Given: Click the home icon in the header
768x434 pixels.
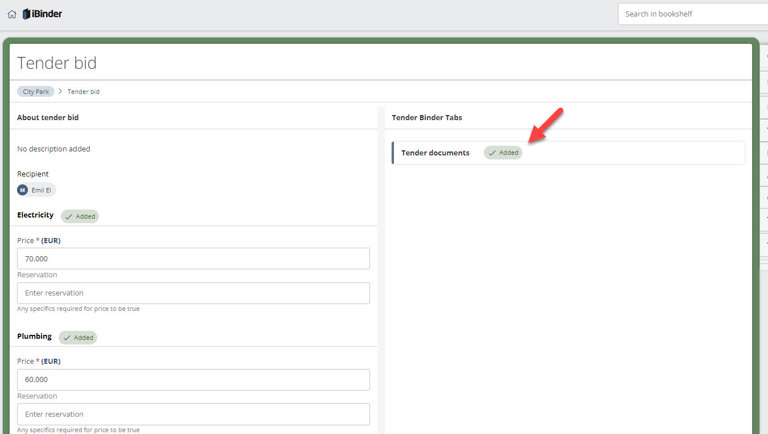Looking at the screenshot, I should pos(12,14).
